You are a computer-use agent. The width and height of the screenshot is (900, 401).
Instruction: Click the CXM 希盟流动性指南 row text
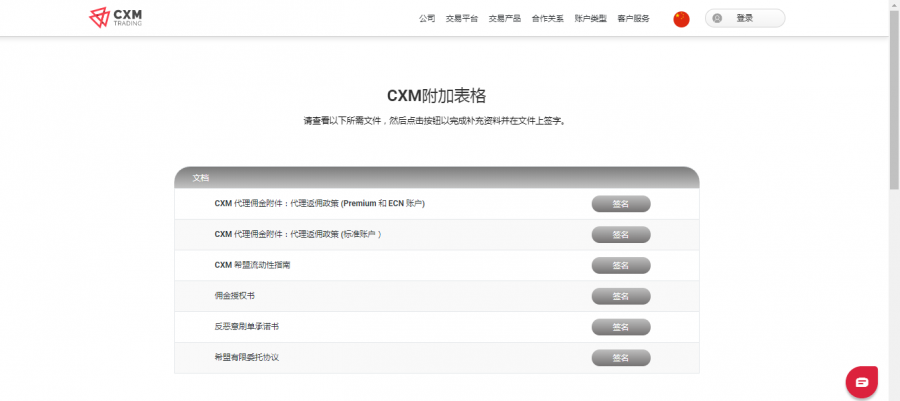(x=252, y=266)
